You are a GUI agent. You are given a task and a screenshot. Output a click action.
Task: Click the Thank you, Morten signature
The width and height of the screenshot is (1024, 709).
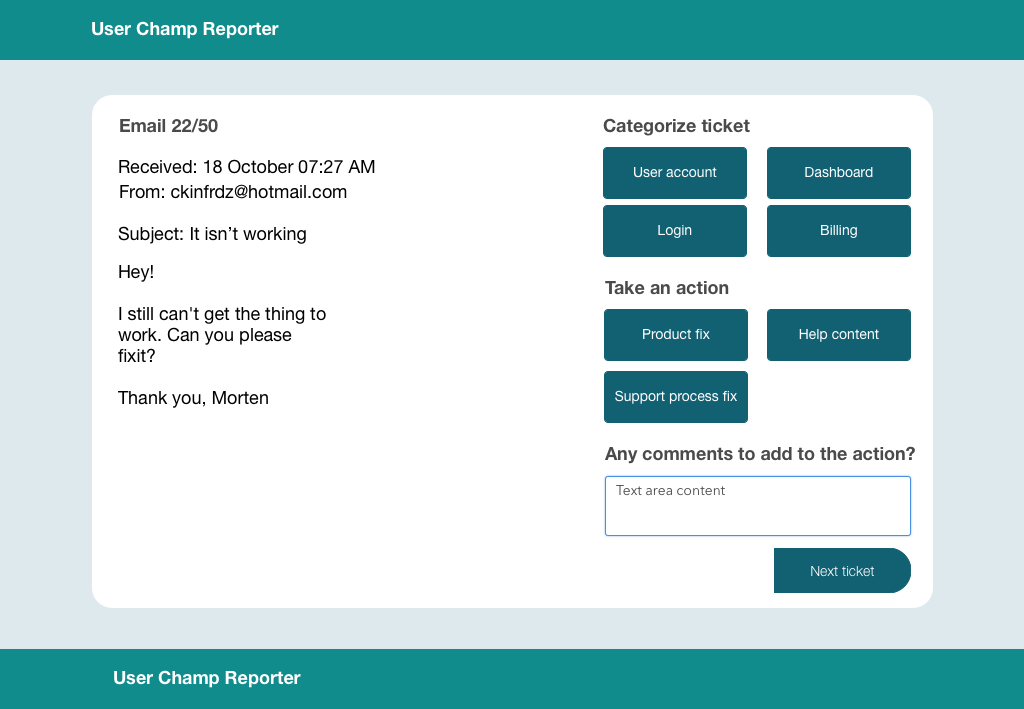[193, 398]
